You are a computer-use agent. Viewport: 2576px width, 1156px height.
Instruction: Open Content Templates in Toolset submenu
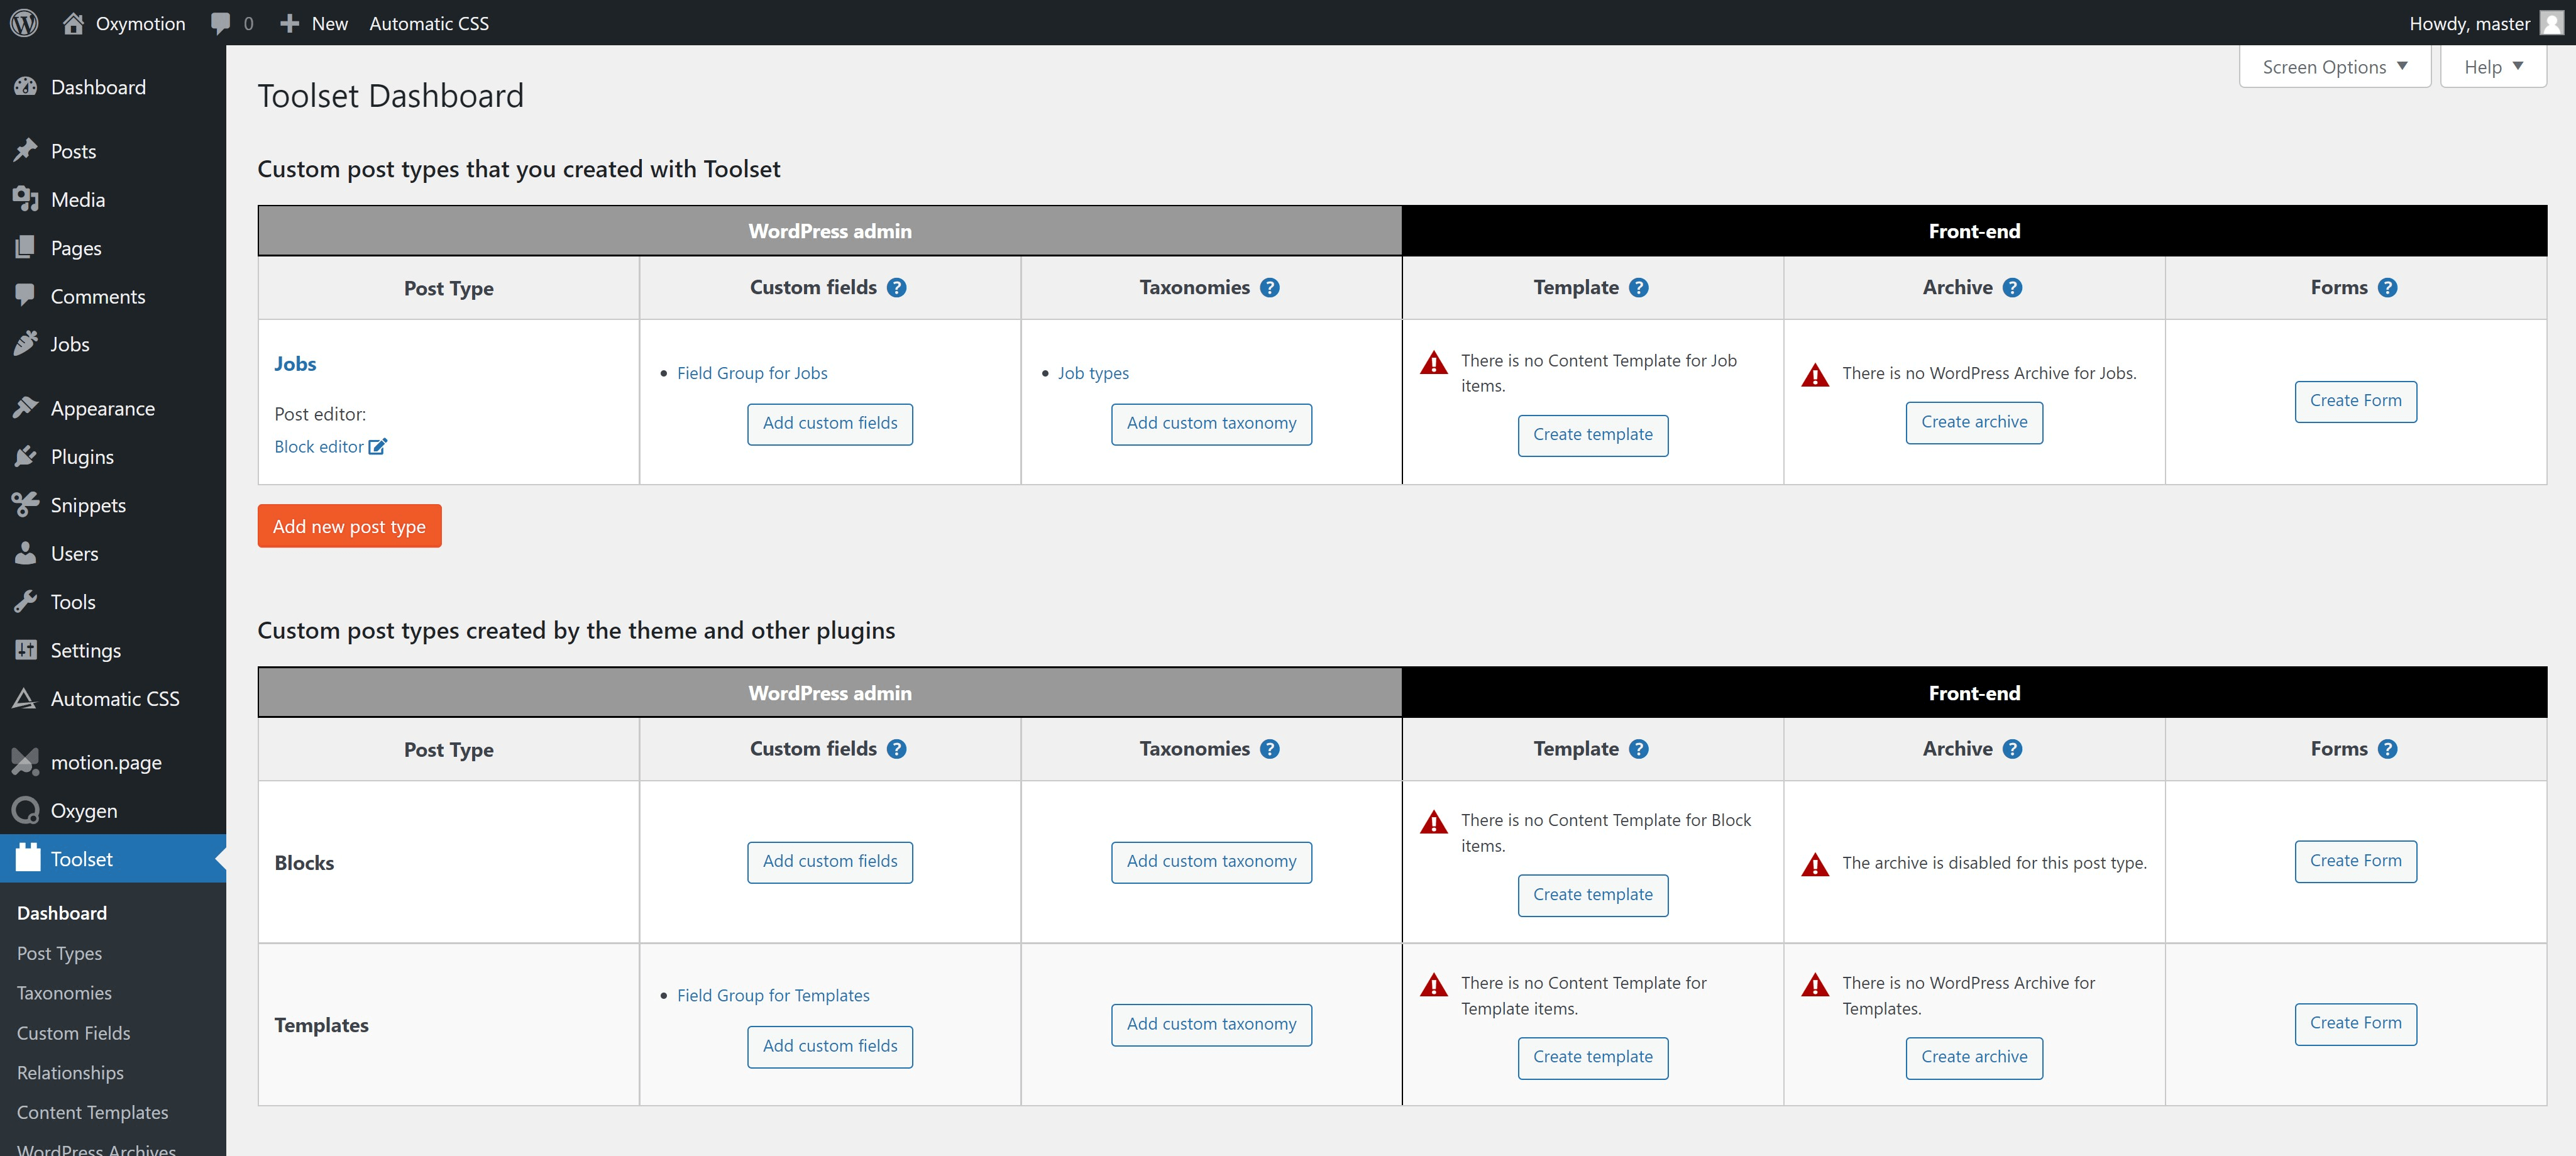pos(92,1112)
